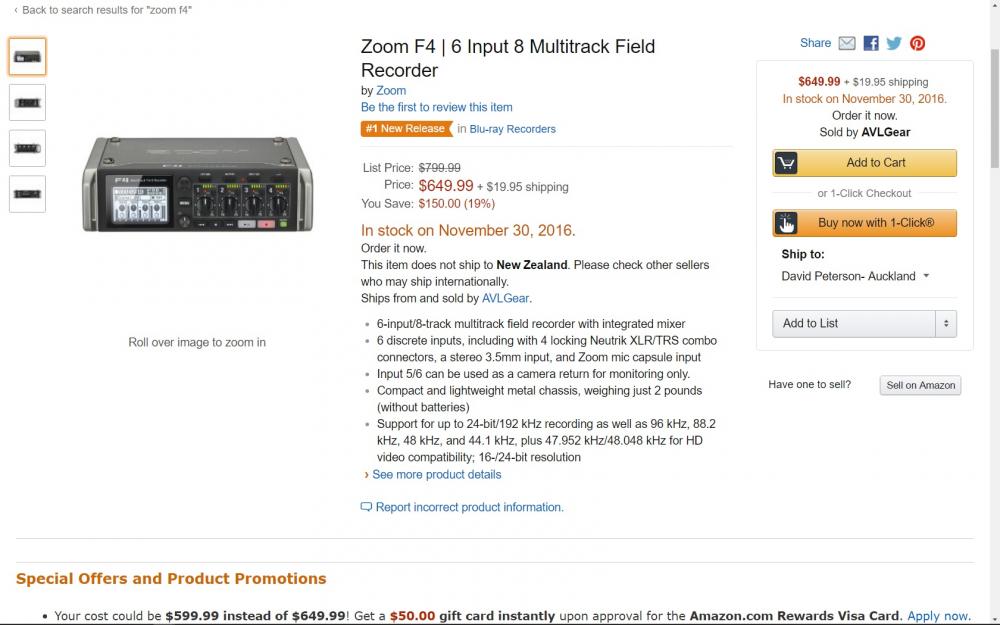
Task: Go back to search results for zoom f4
Action: (x=106, y=9)
